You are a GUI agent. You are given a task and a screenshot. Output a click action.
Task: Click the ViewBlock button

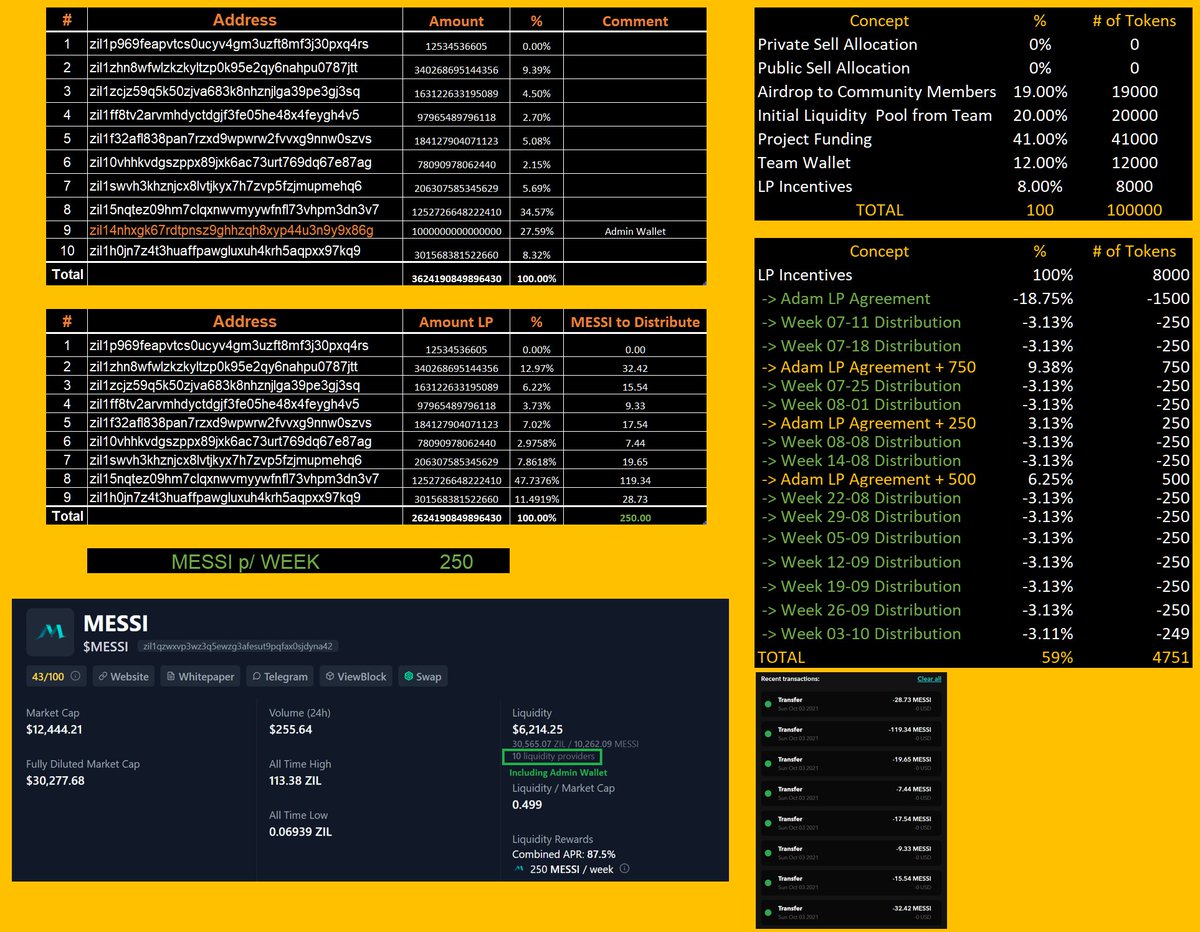(x=355, y=676)
